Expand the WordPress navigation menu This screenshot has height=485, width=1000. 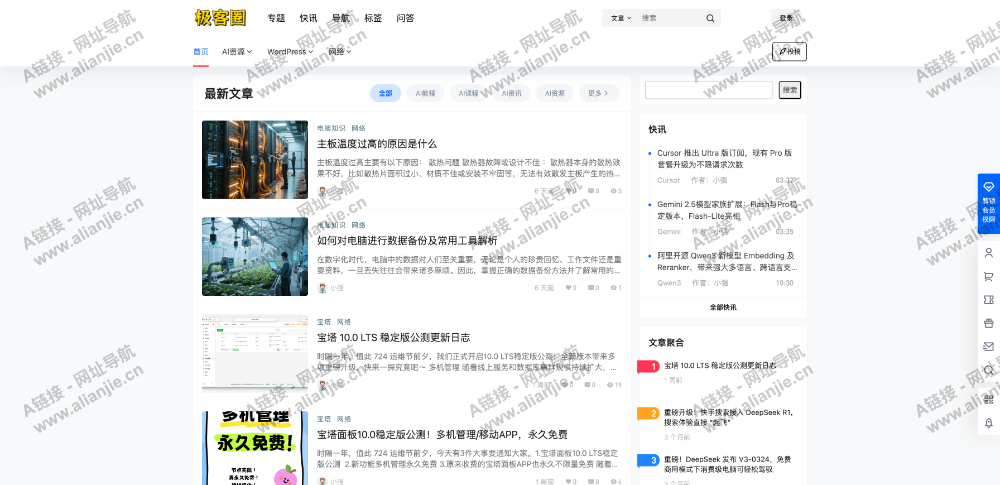290,52
